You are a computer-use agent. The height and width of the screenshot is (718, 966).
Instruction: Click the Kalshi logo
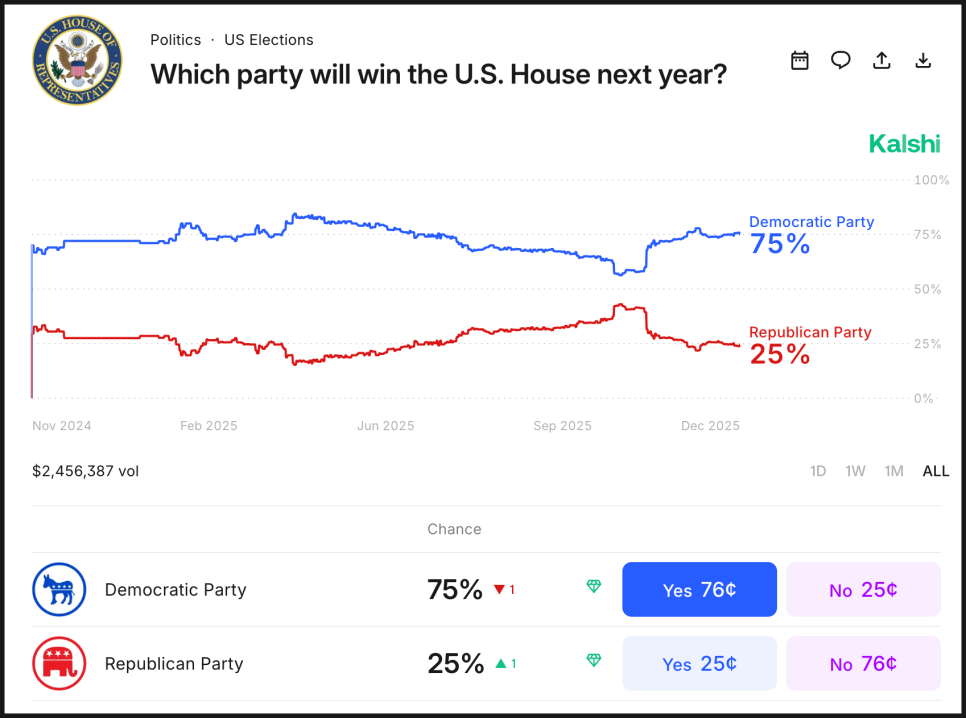coord(904,144)
